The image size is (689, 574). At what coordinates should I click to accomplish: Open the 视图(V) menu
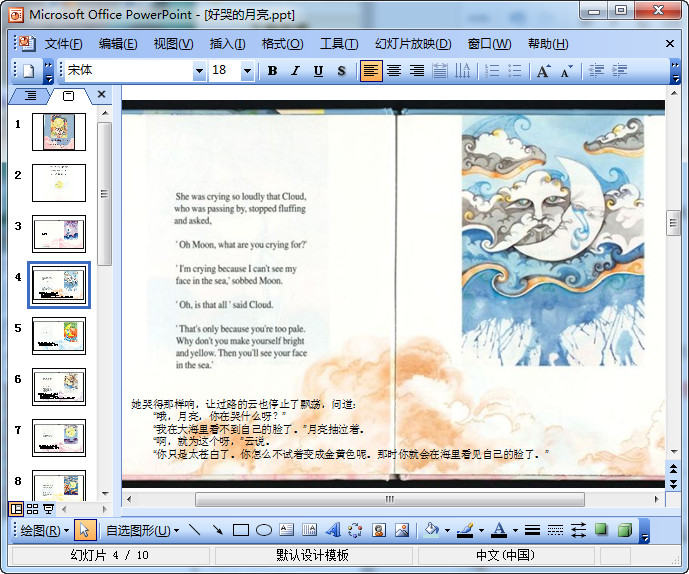173,44
